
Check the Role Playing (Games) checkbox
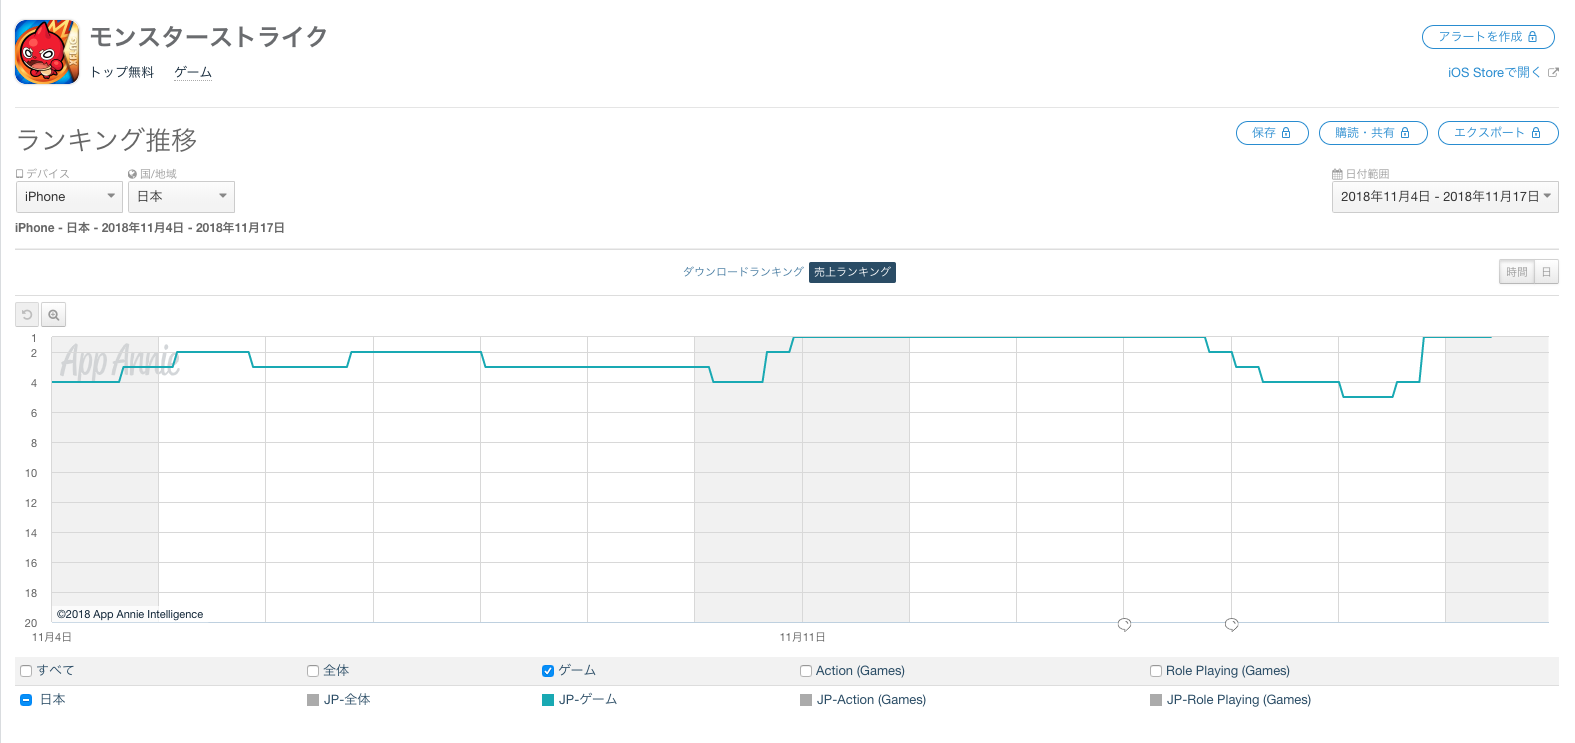point(1156,671)
